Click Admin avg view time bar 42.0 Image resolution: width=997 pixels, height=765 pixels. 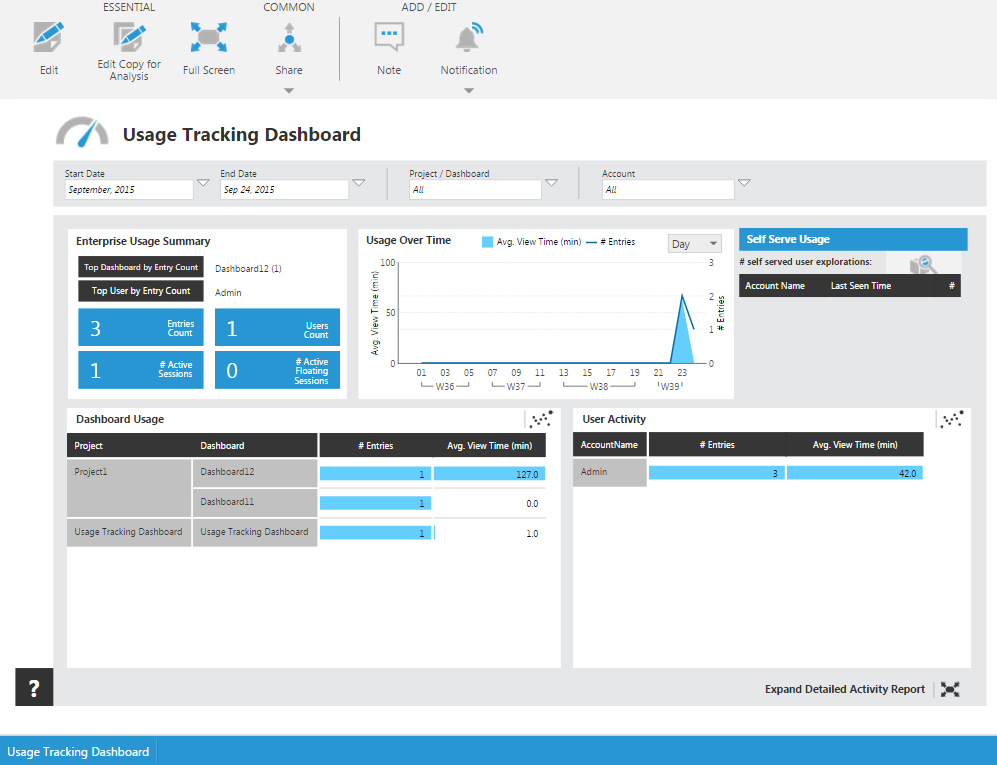pos(855,472)
